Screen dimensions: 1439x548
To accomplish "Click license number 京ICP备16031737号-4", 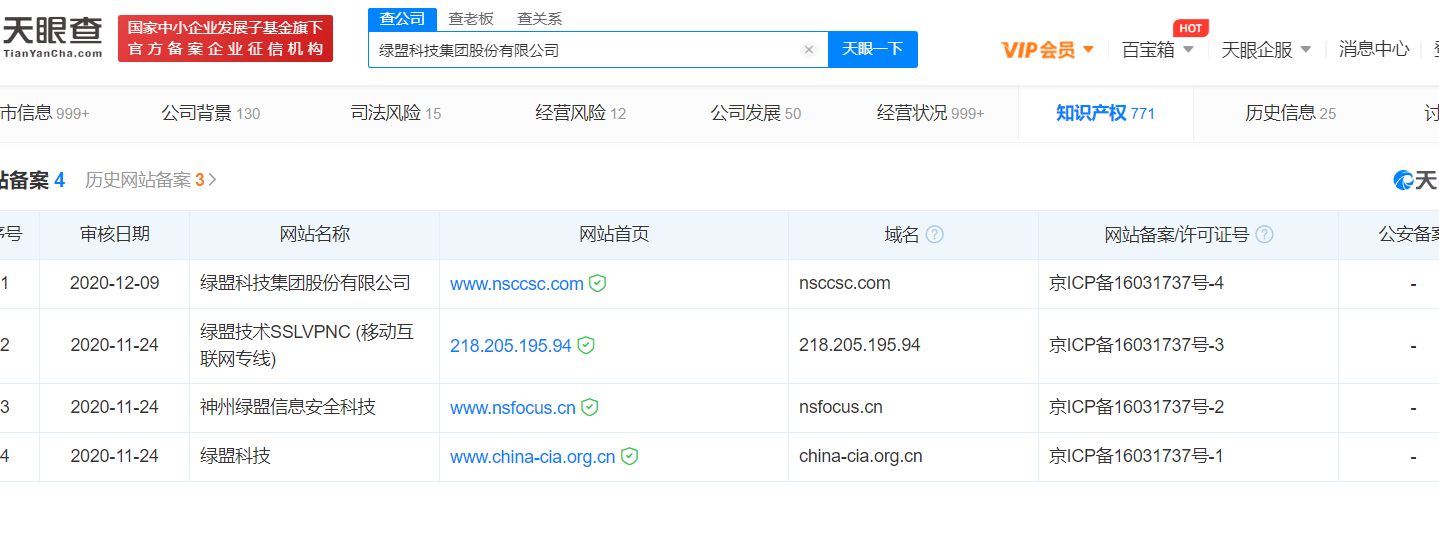I will 1136,283.
